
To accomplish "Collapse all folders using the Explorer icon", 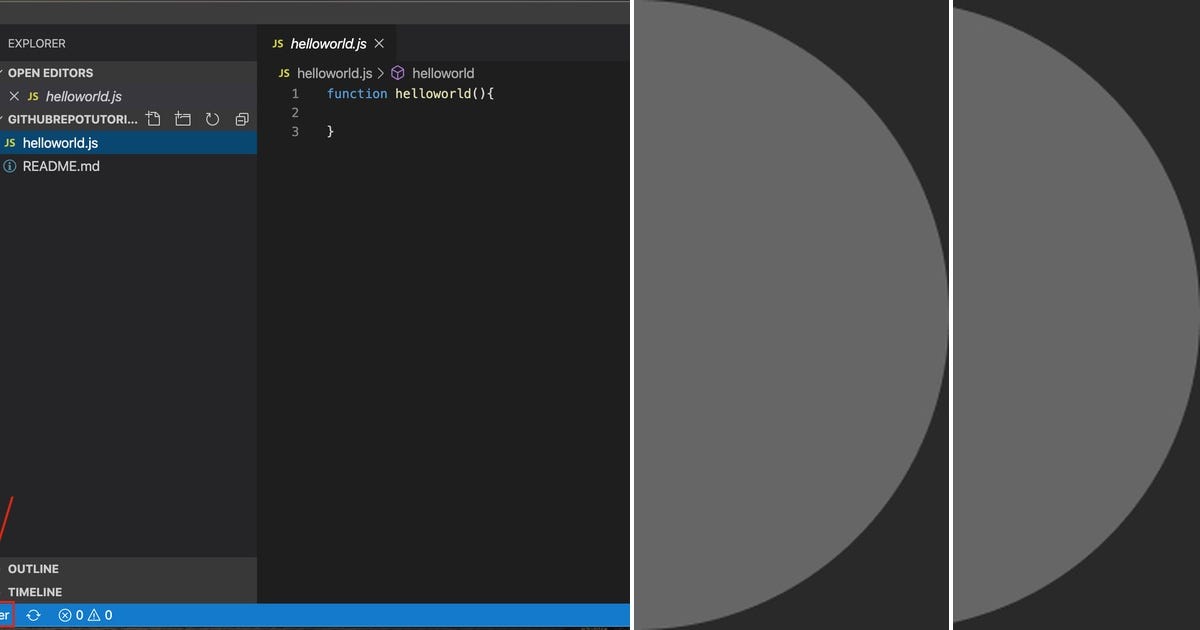I will (x=242, y=118).
